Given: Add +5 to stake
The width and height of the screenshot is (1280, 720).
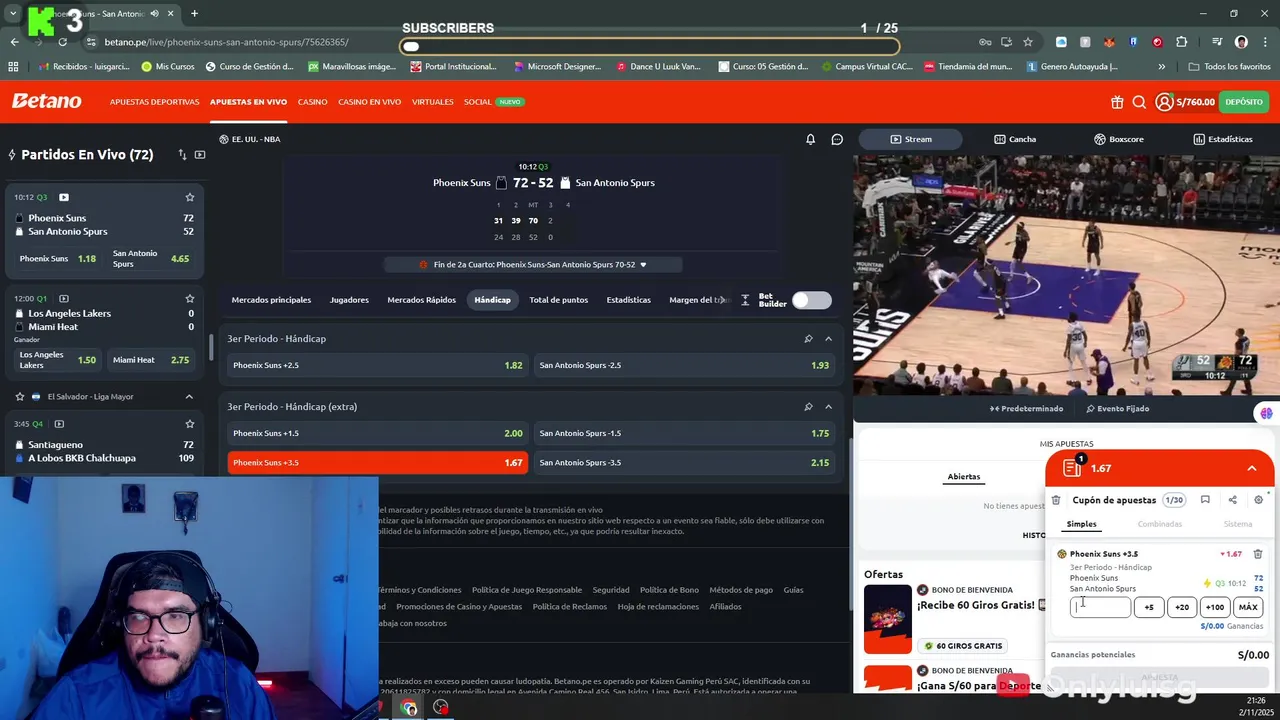Looking at the screenshot, I should [1149, 607].
